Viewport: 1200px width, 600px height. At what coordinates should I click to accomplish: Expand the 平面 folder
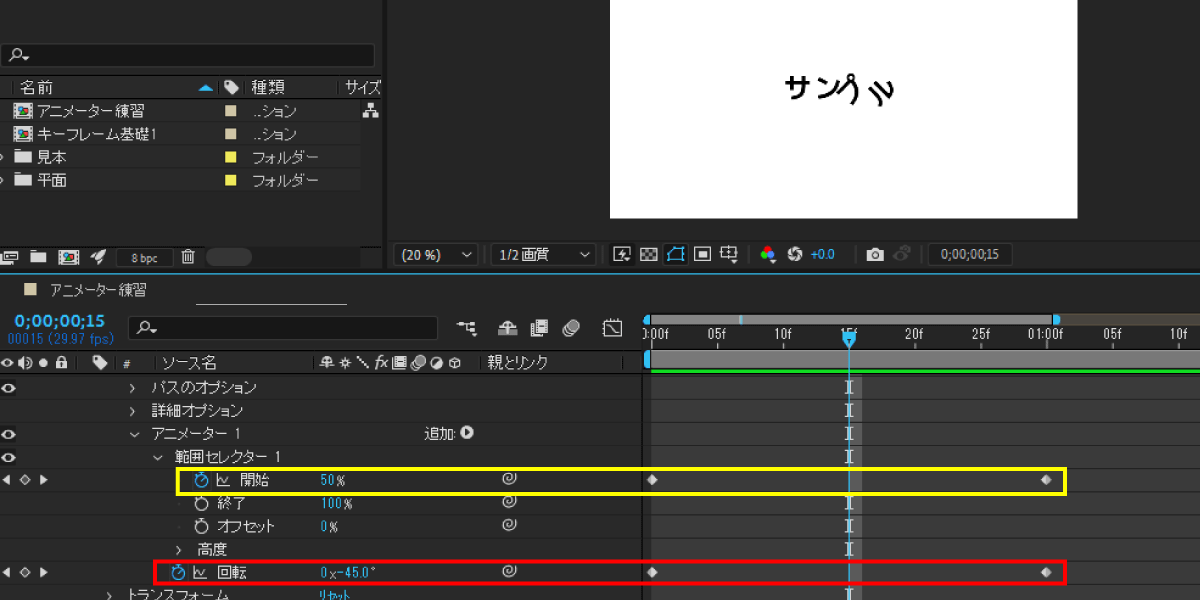click(2, 180)
